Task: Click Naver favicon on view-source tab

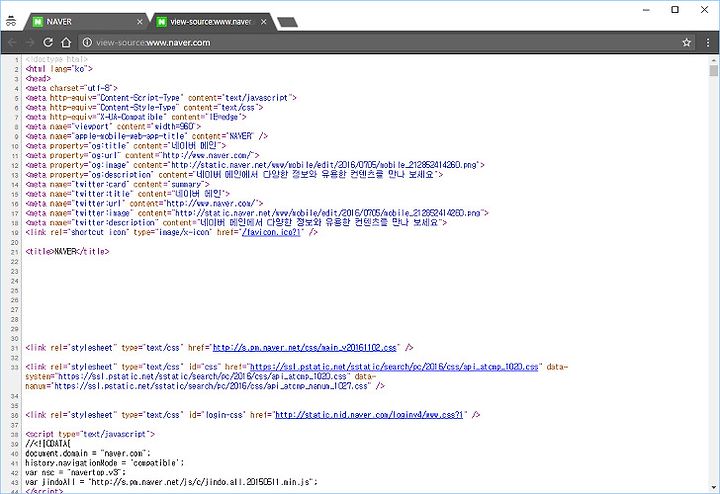Action: pyautogui.click(x=161, y=22)
